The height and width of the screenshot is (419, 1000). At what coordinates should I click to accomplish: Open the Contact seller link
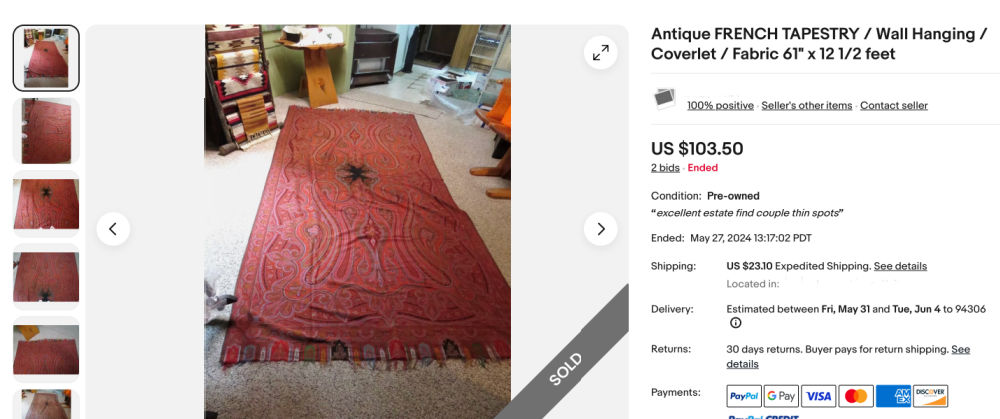[x=893, y=106]
